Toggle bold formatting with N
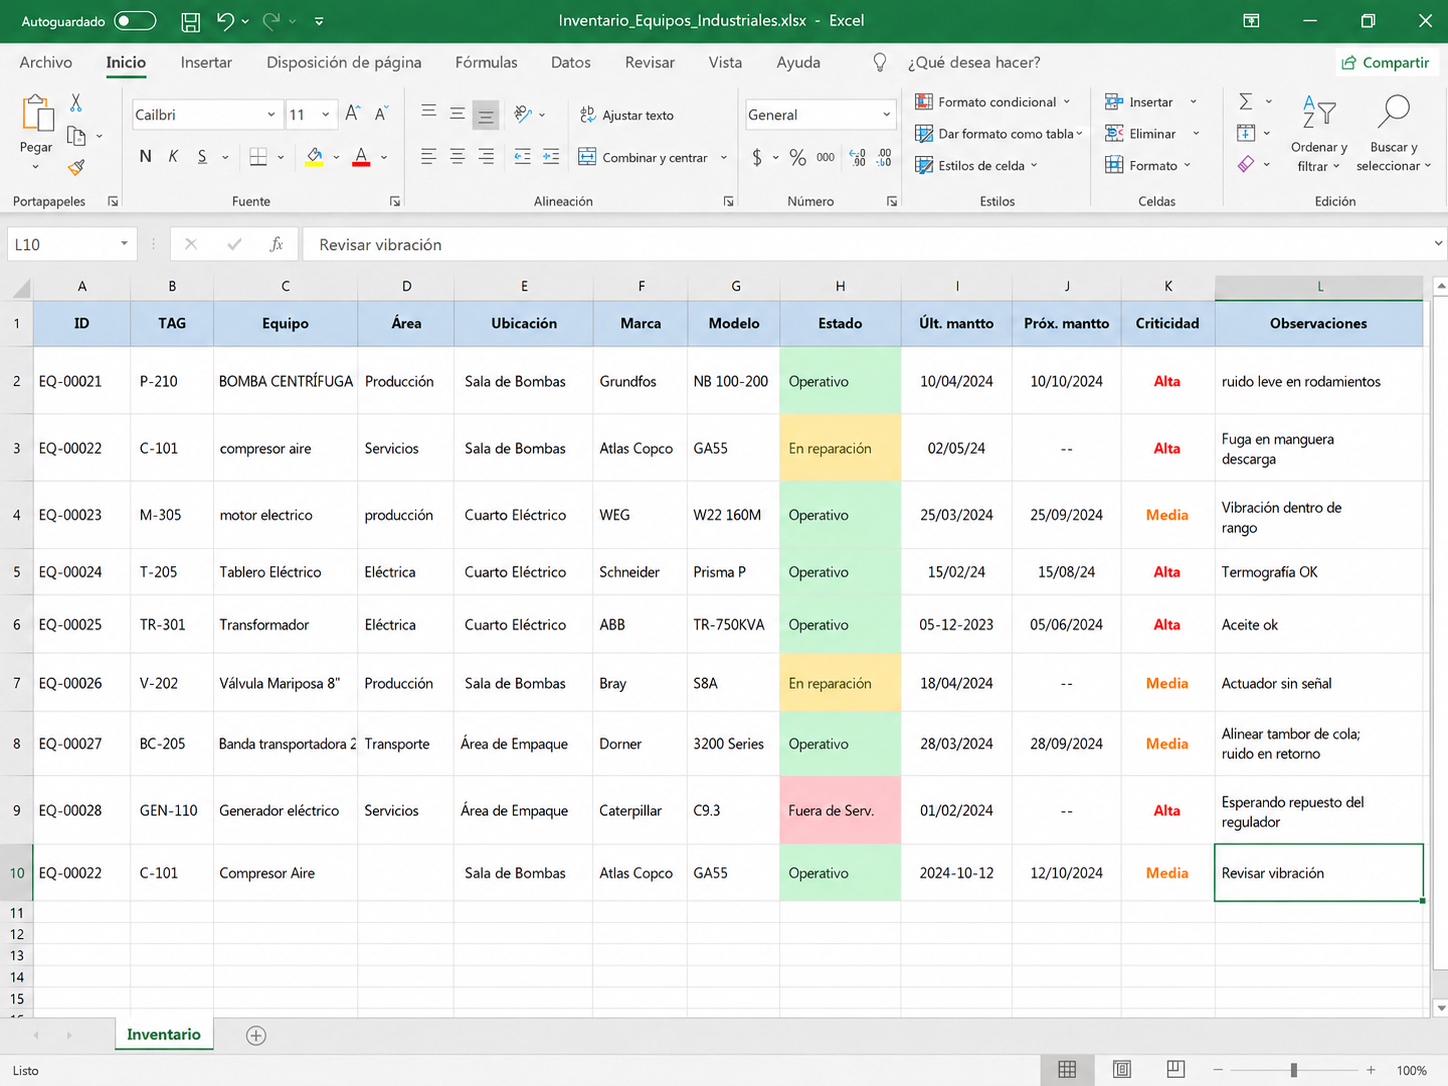This screenshot has width=1448, height=1086. 146,157
